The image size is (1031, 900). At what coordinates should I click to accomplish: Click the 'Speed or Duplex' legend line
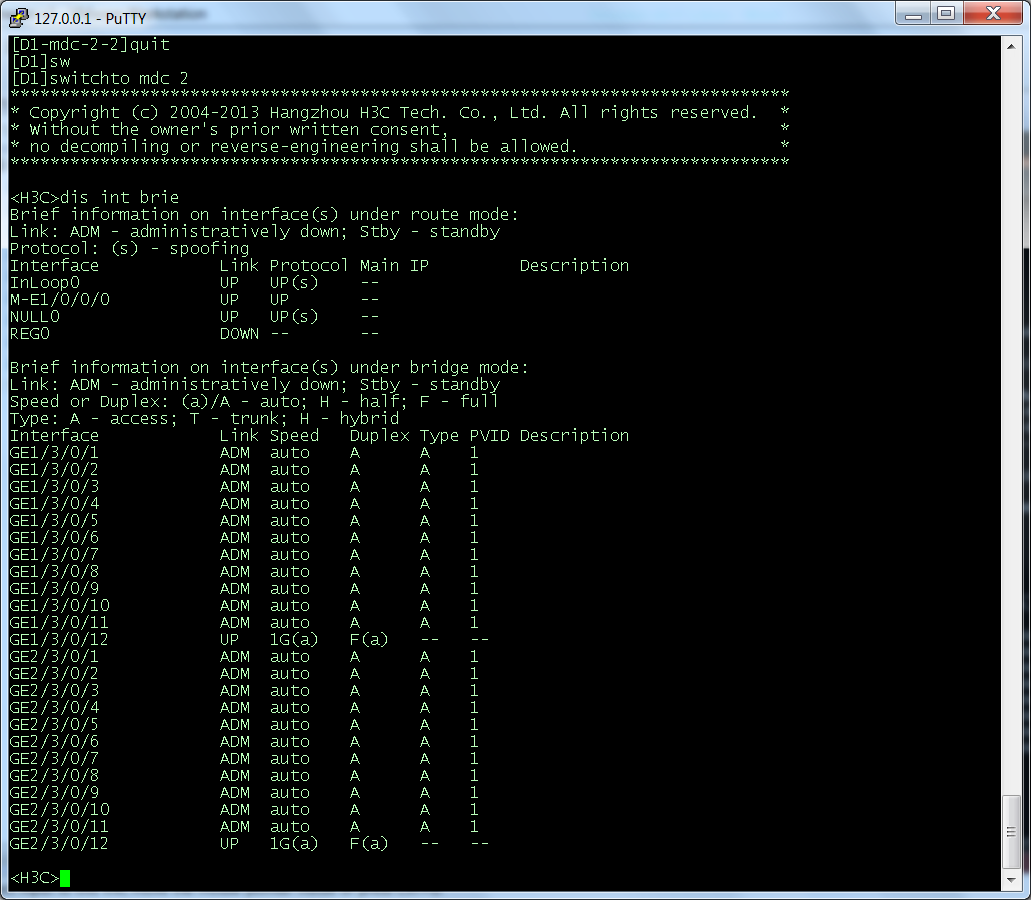[x=254, y=402]
